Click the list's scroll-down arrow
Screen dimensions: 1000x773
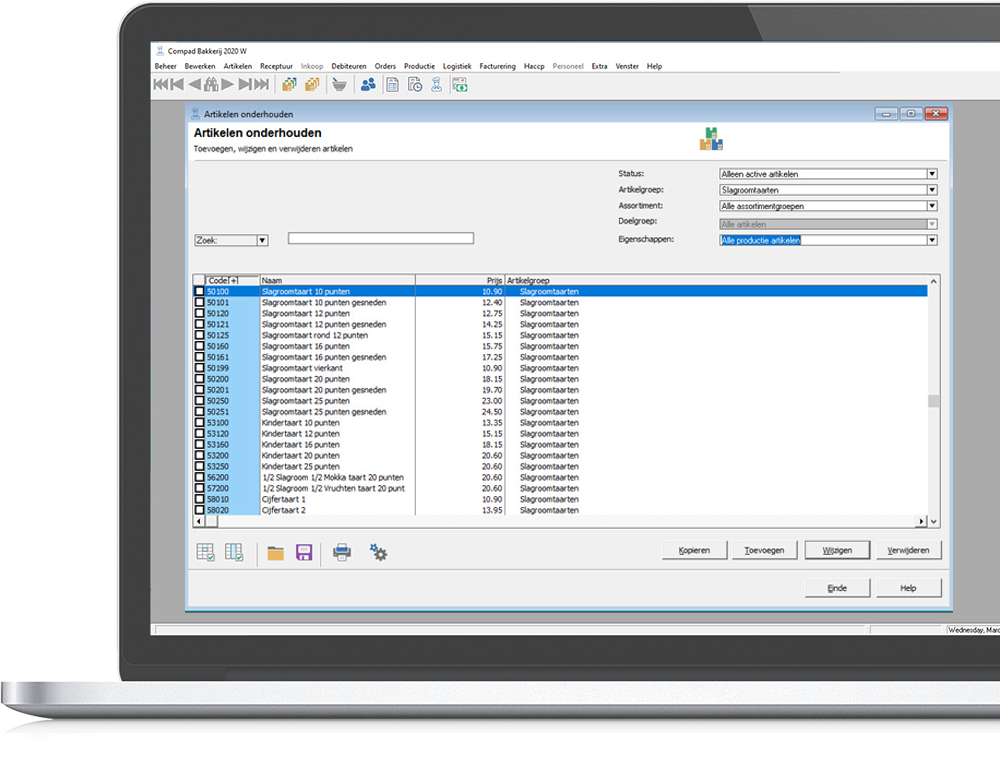(934, 521)
